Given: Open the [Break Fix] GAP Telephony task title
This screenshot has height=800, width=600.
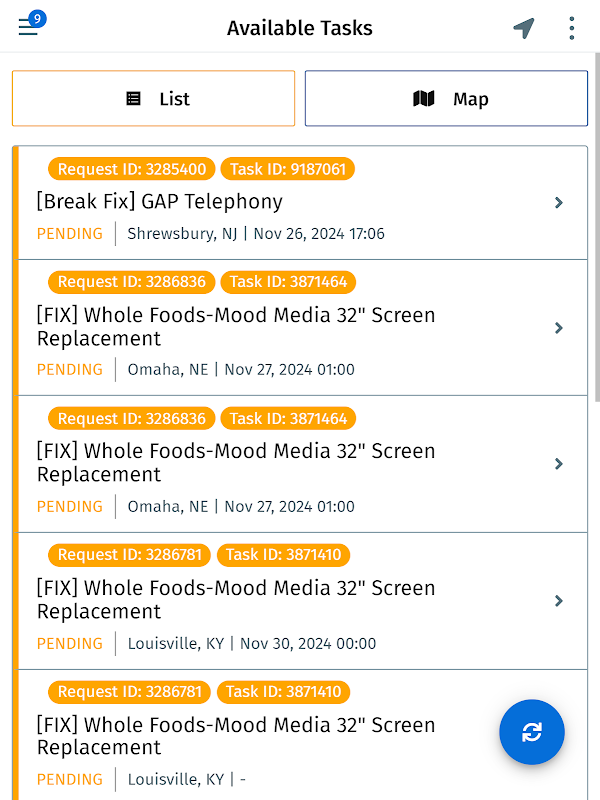Looking at the screenshot, I should (160, 202).
